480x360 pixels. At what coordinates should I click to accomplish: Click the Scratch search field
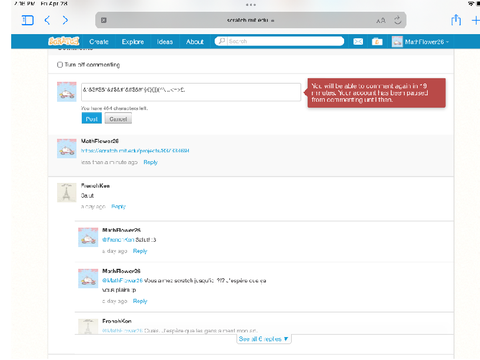[x=279, y=41]
